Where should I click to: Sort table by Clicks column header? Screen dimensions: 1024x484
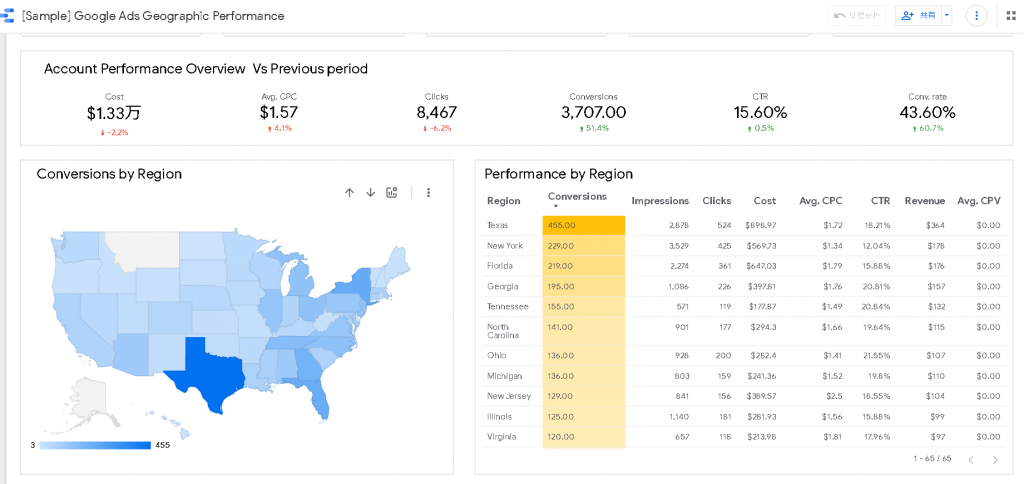point(716,201)
